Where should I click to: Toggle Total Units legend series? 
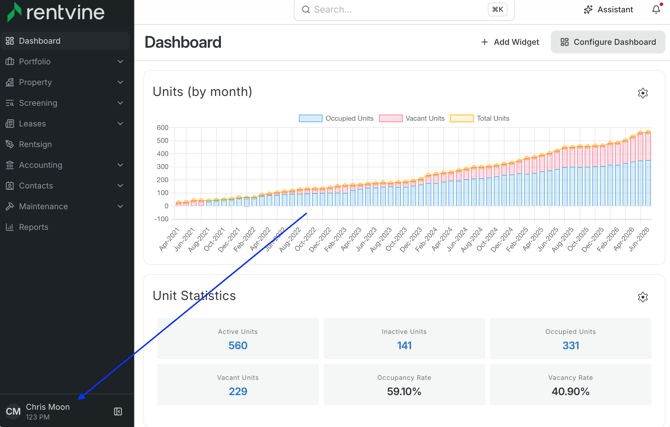tap(480, 118)
